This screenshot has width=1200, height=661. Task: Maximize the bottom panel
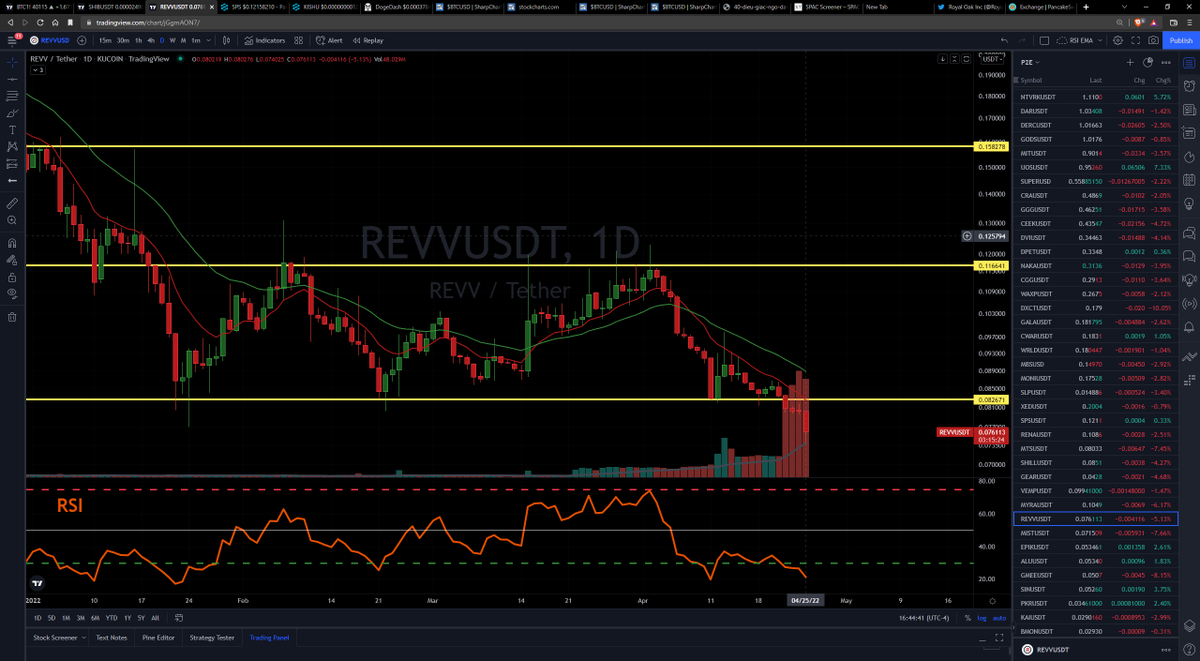point(998,637)
